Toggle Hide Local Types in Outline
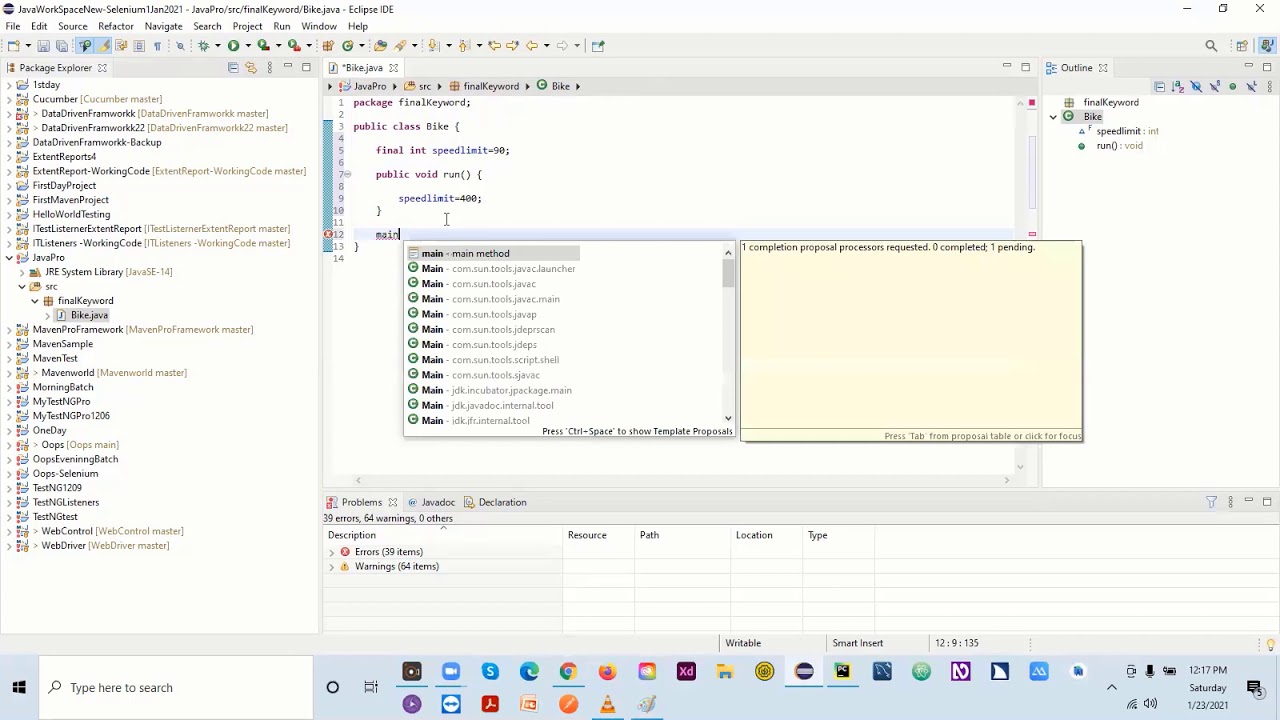Viewport: 1280px width, 720px height. 1251,86
